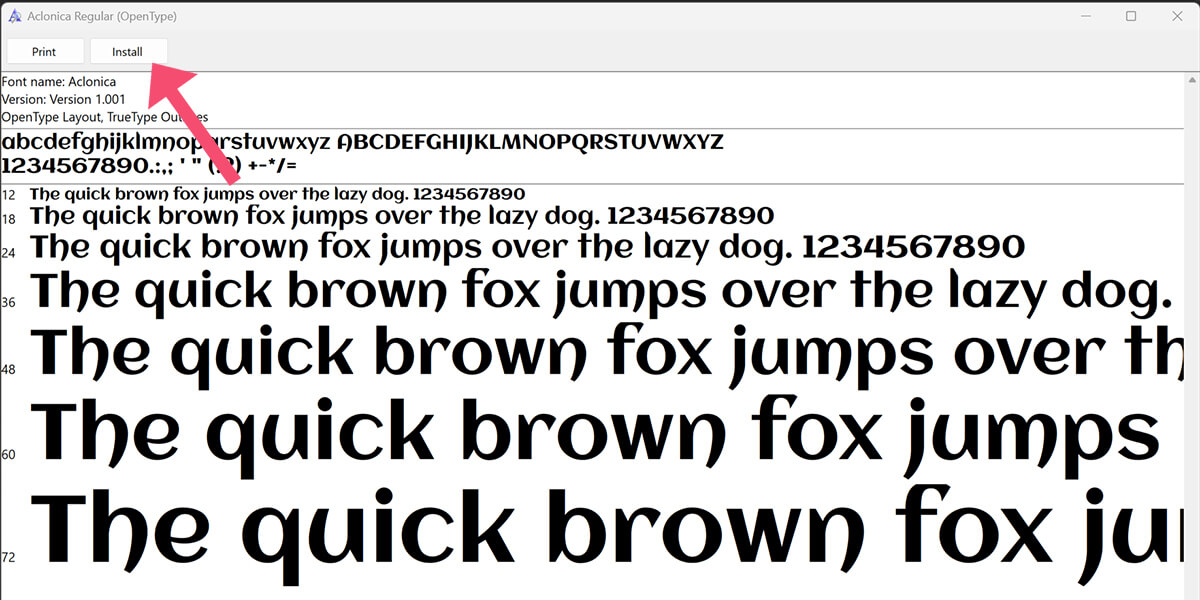Click the Aclonica font app icon in the title bar
1200x600 pixels.
tap(14, 17)
